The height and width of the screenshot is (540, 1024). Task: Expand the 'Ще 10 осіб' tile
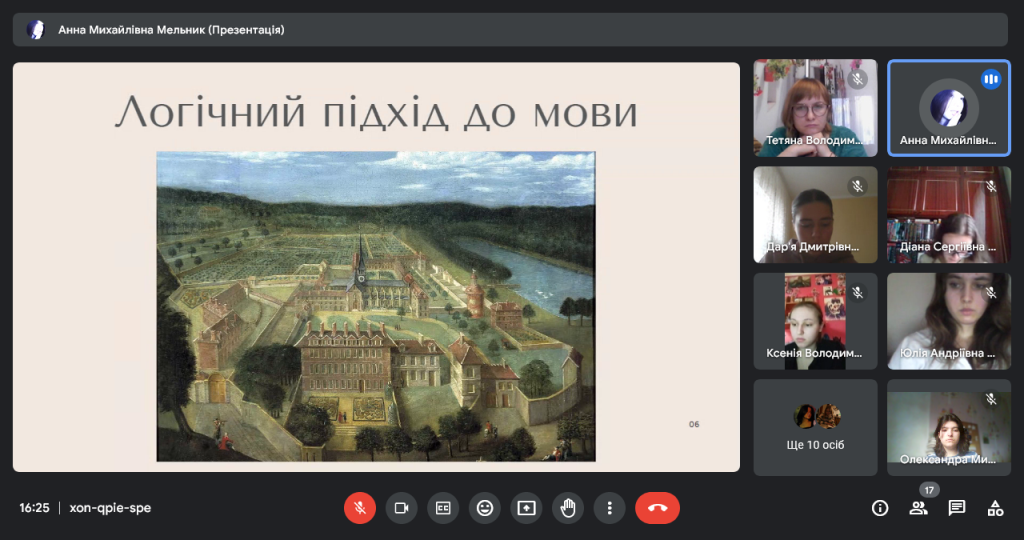[x=815, y=427]
